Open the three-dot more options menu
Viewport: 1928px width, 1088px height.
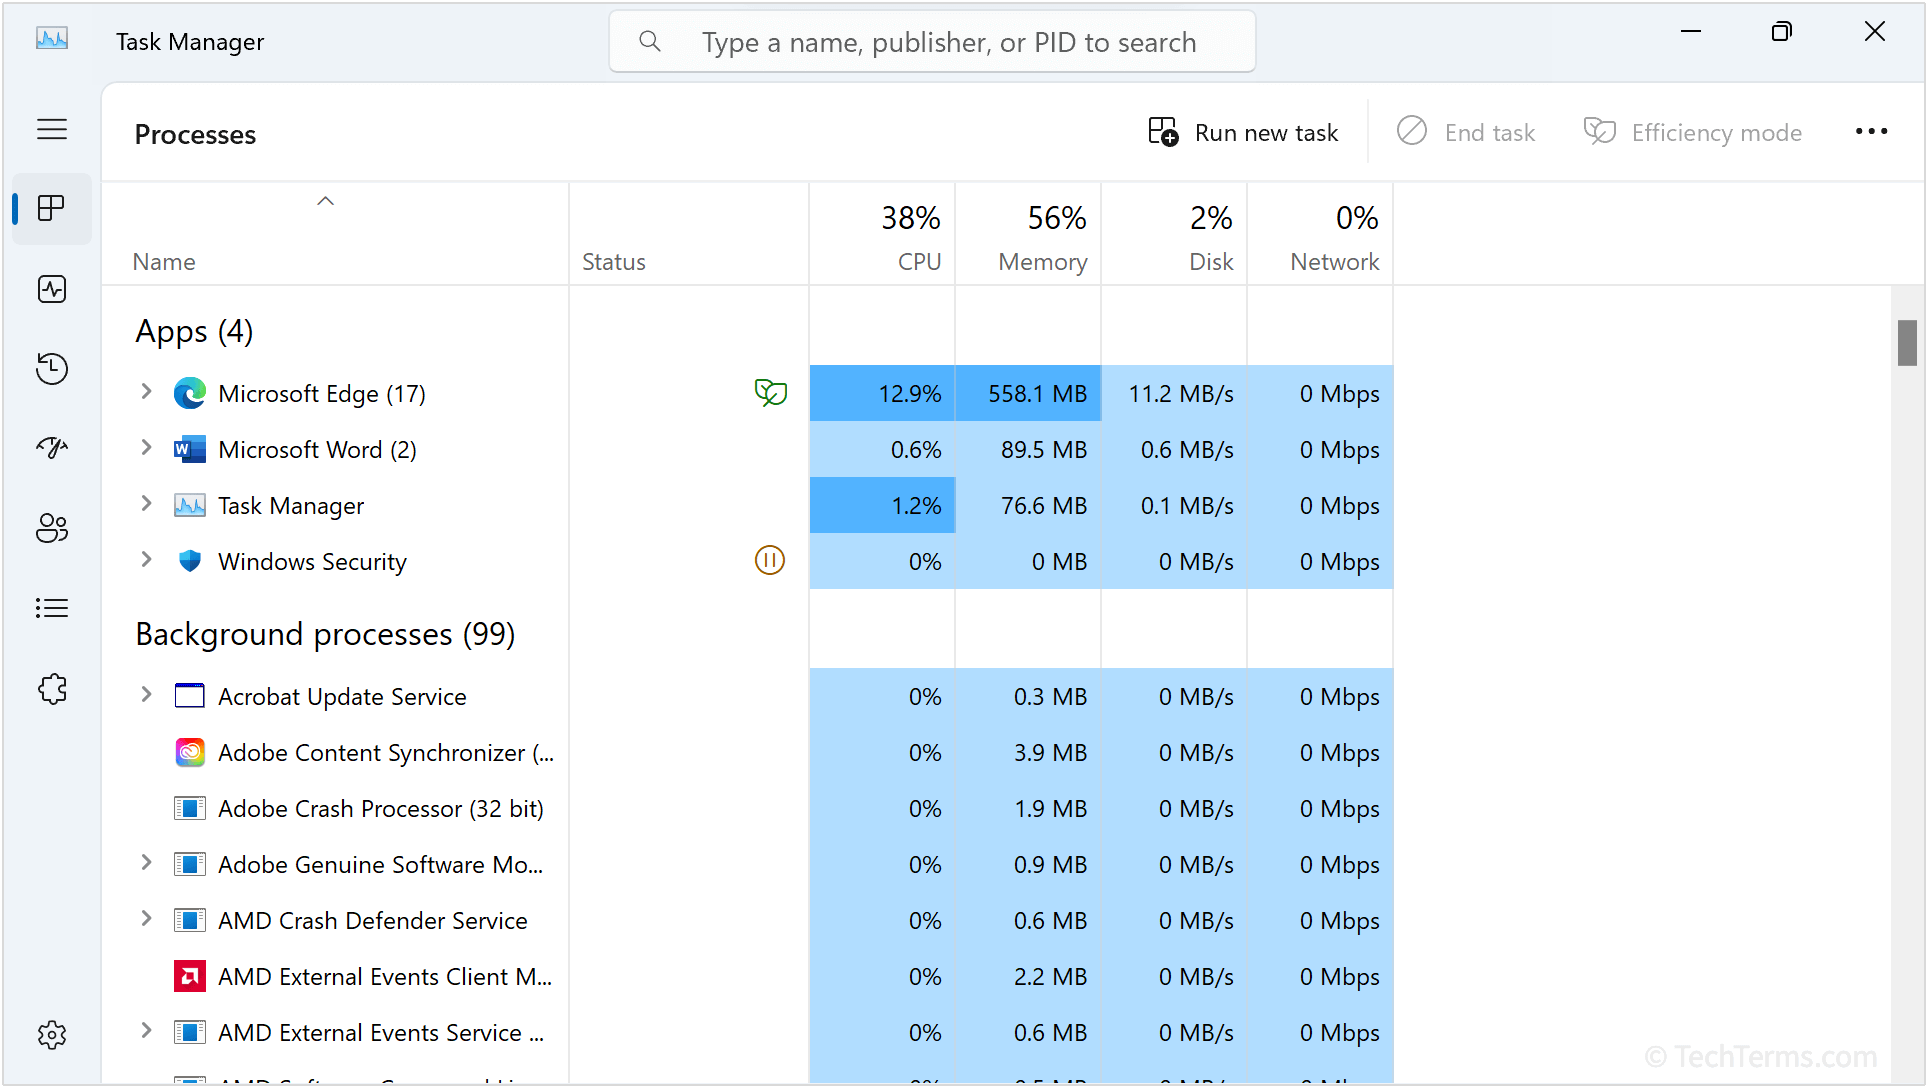click(x=1871, y=132)
